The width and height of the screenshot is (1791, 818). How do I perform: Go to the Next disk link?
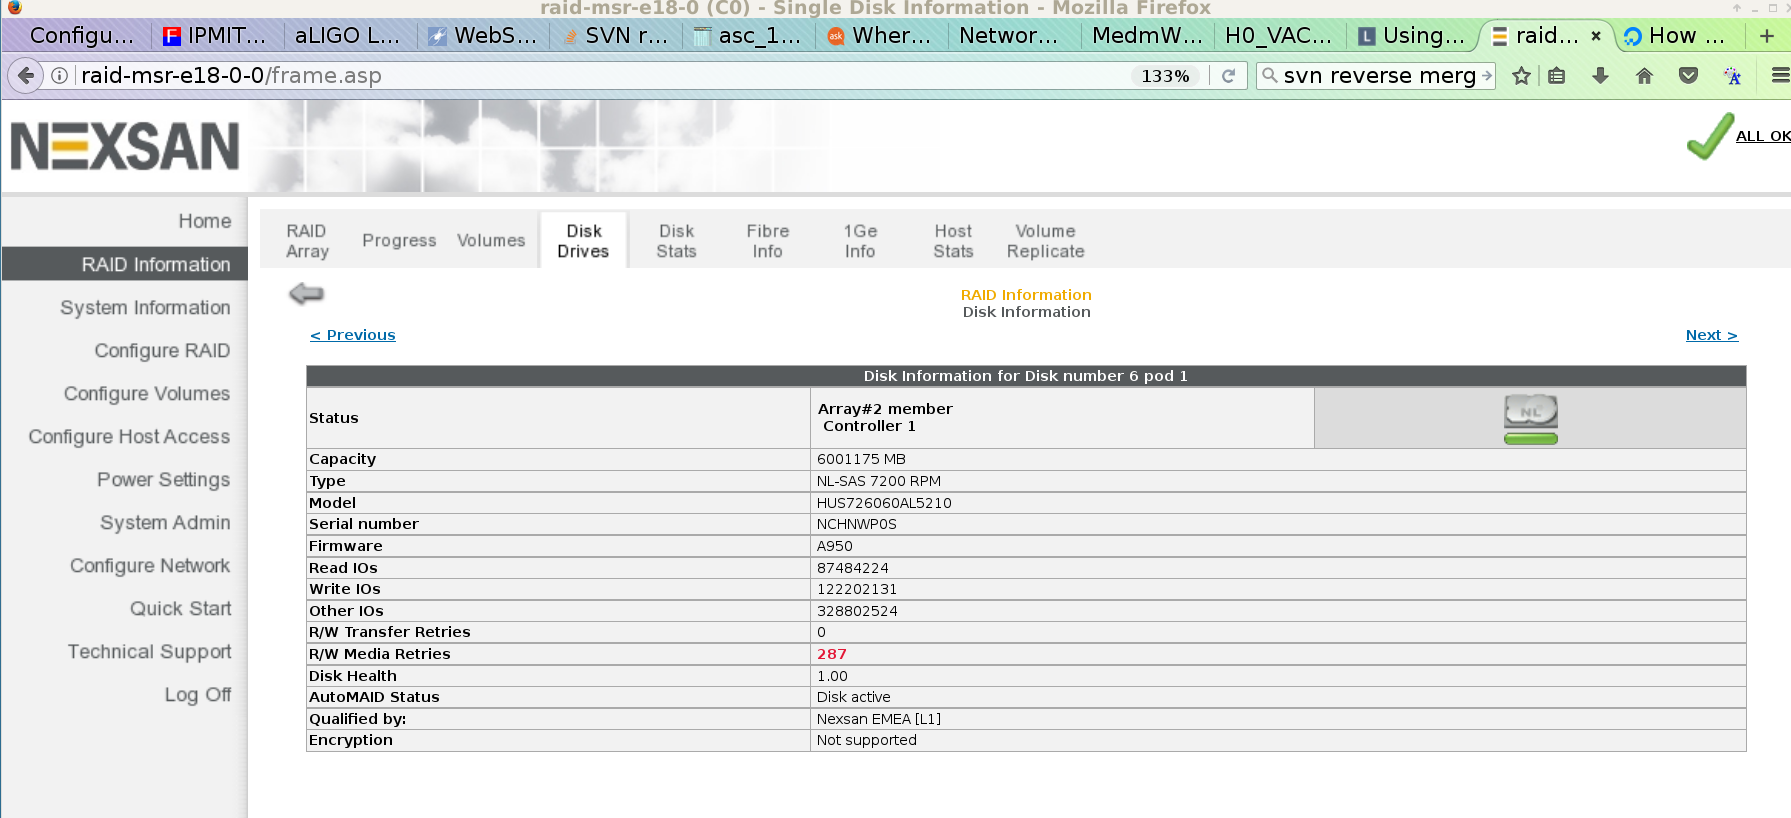point(1711,335)
